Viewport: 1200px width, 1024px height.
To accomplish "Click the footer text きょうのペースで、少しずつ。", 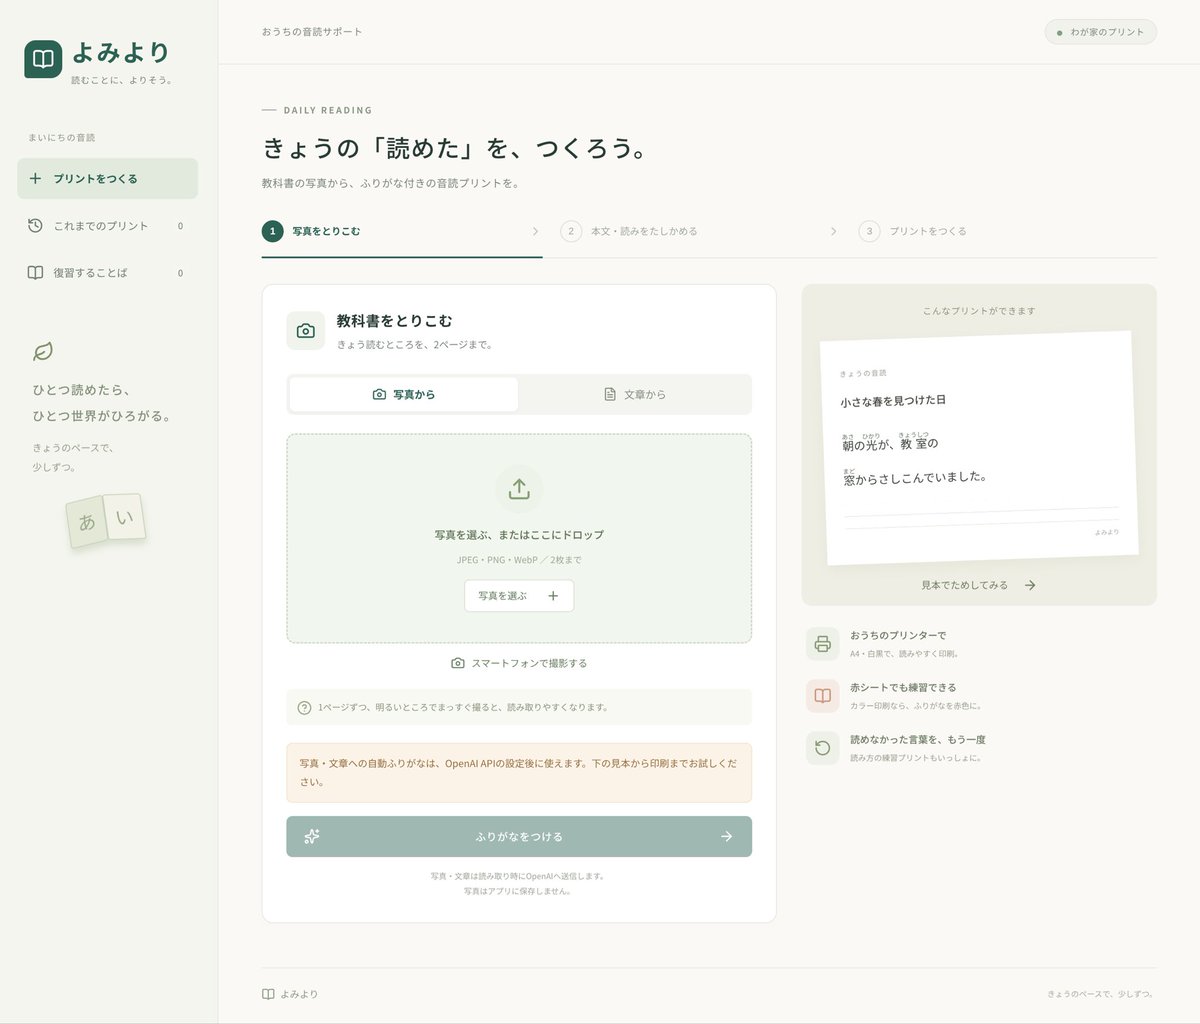I will [x=1101, y=994].
